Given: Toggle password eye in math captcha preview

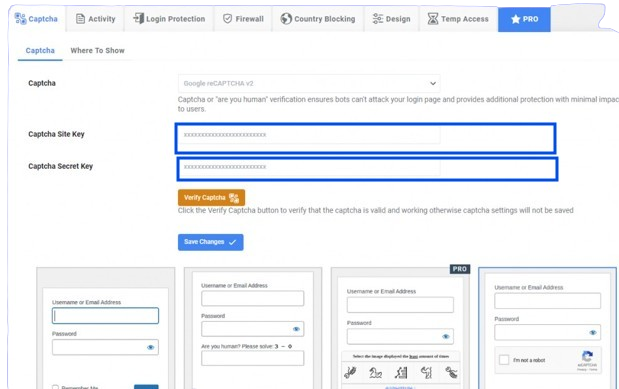Looking at the screenshot, I should tap(296, 329).
